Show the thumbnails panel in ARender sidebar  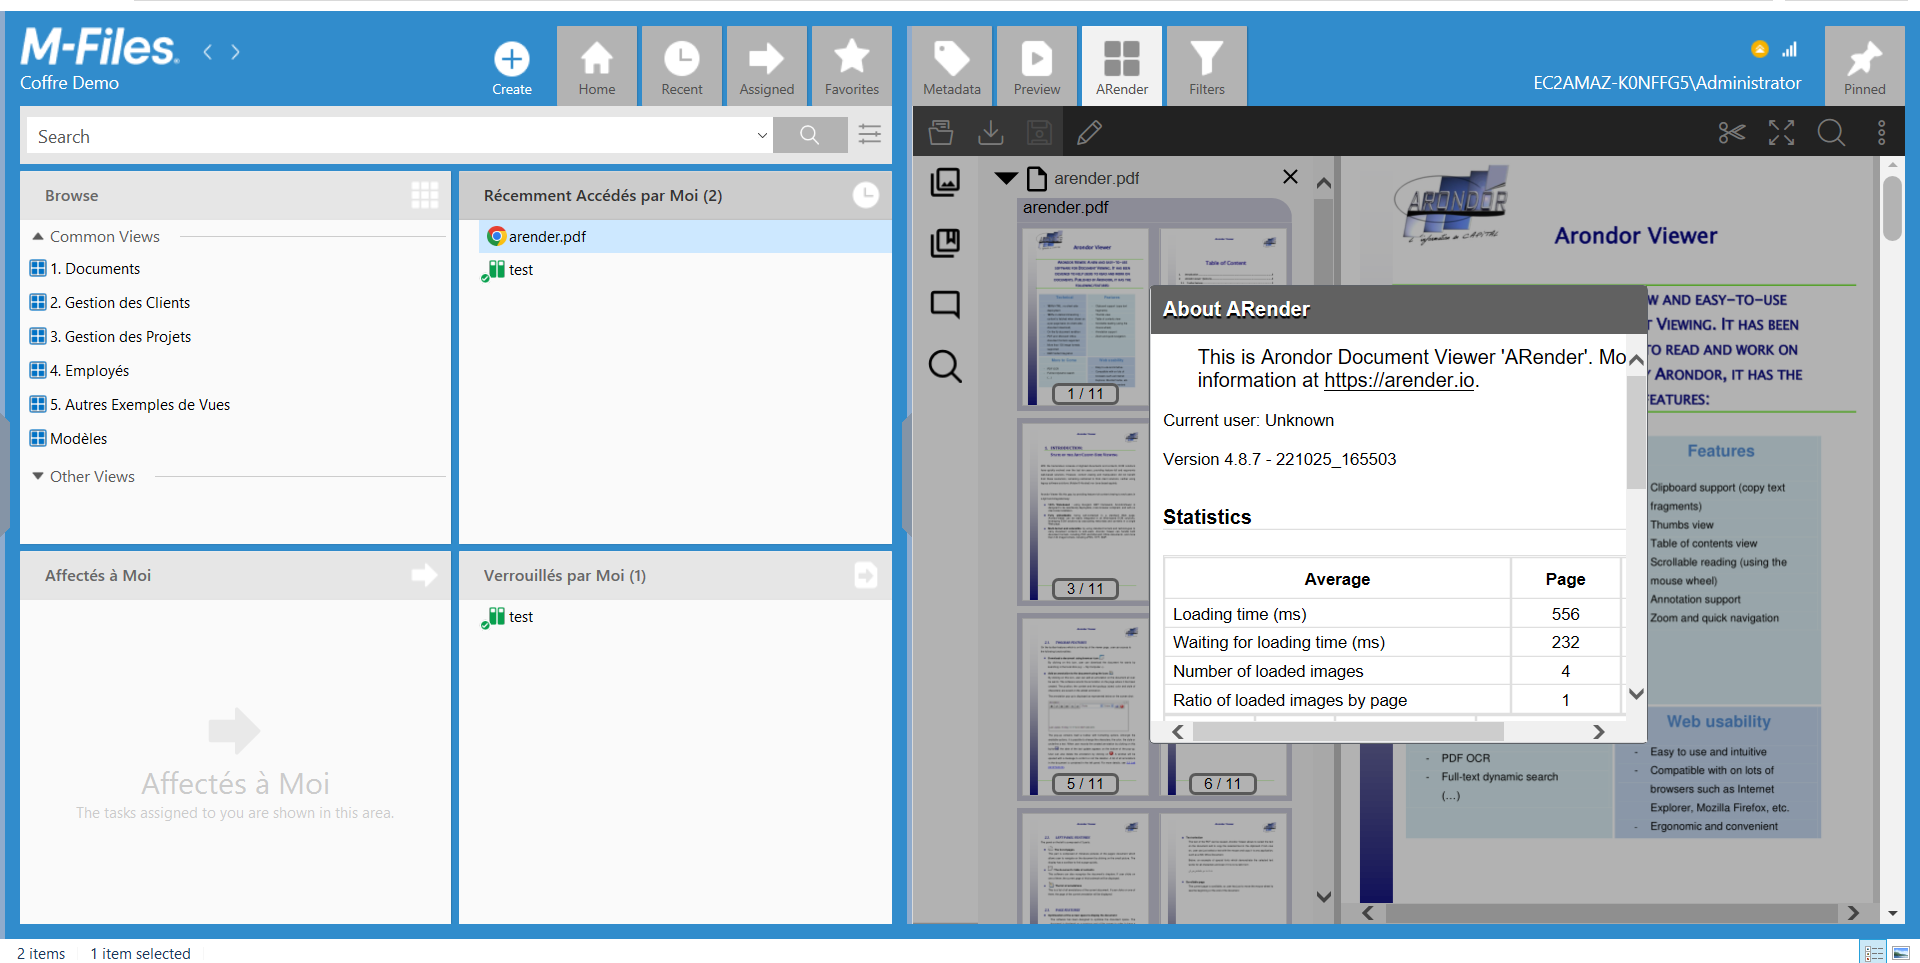945,181
